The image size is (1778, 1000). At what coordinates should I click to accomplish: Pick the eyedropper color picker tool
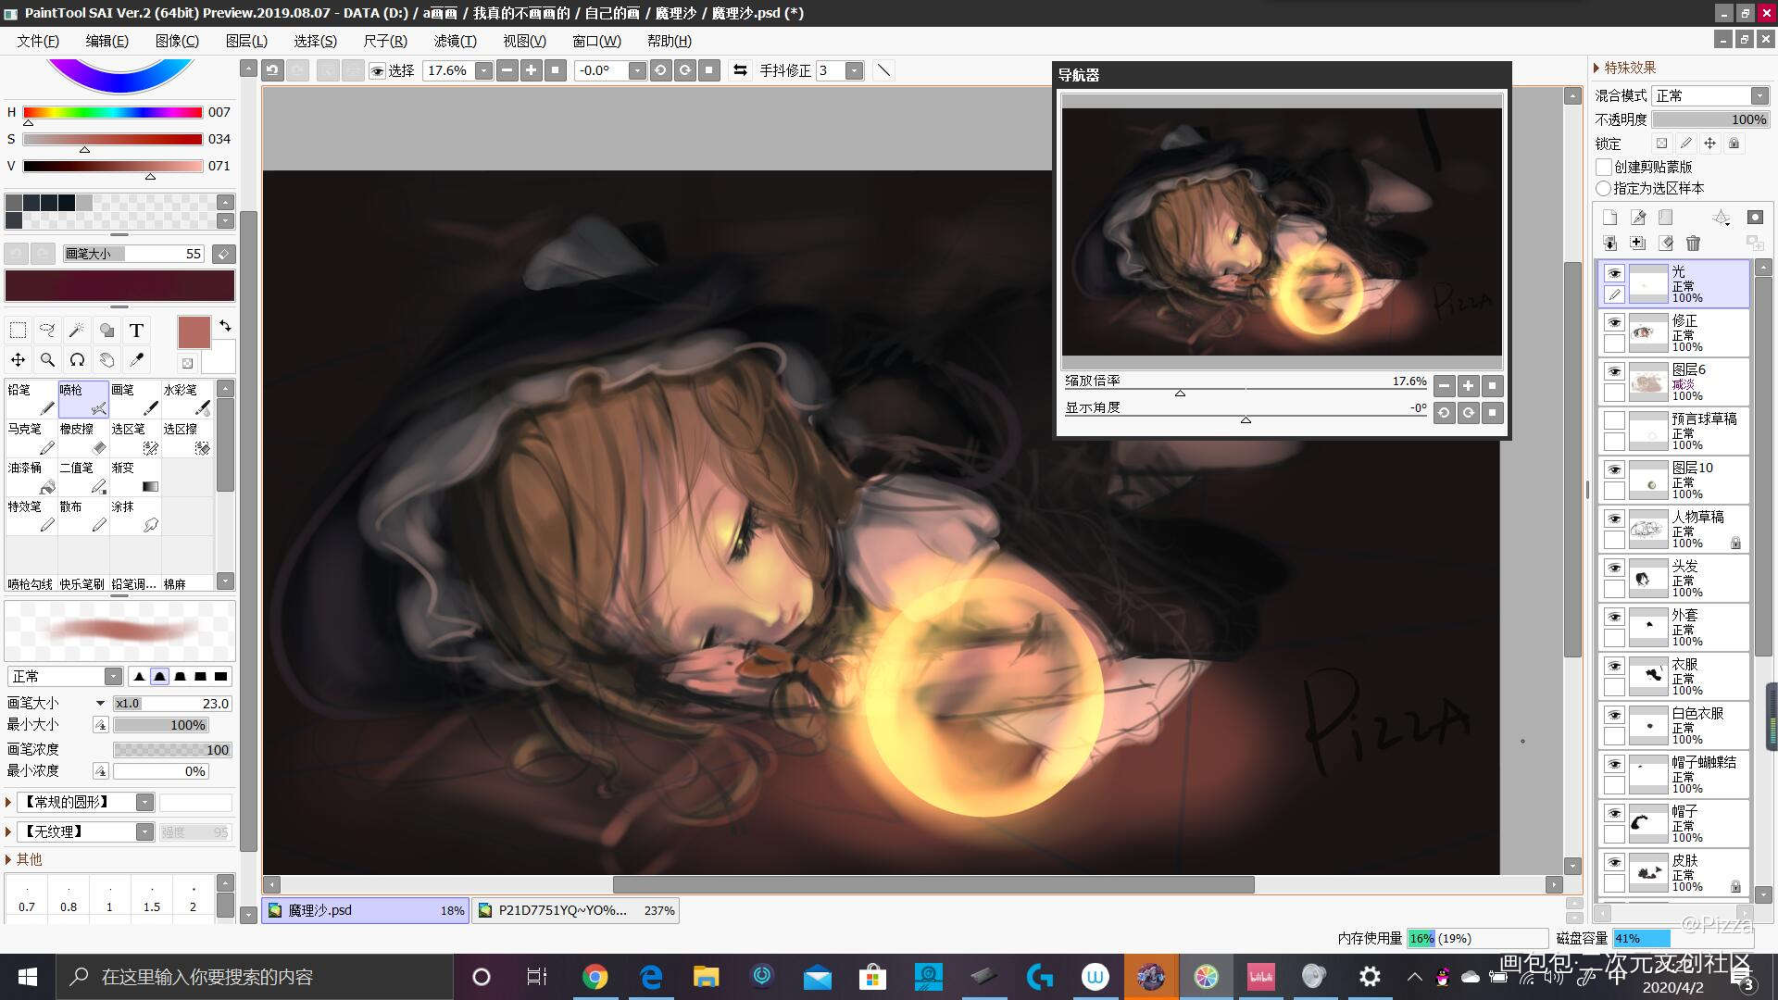(137, 360)
